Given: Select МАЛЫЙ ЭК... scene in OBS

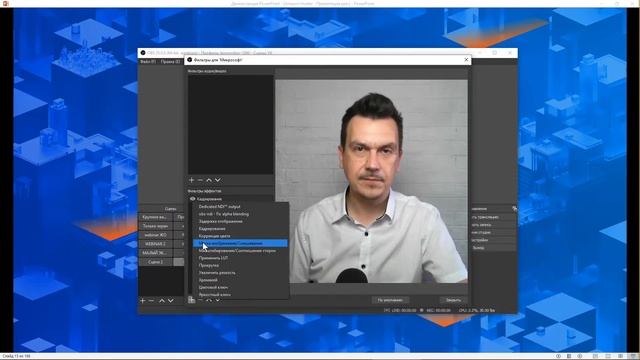Looking at the screenshot, I should pyautogui.click(x=155, y=253).
